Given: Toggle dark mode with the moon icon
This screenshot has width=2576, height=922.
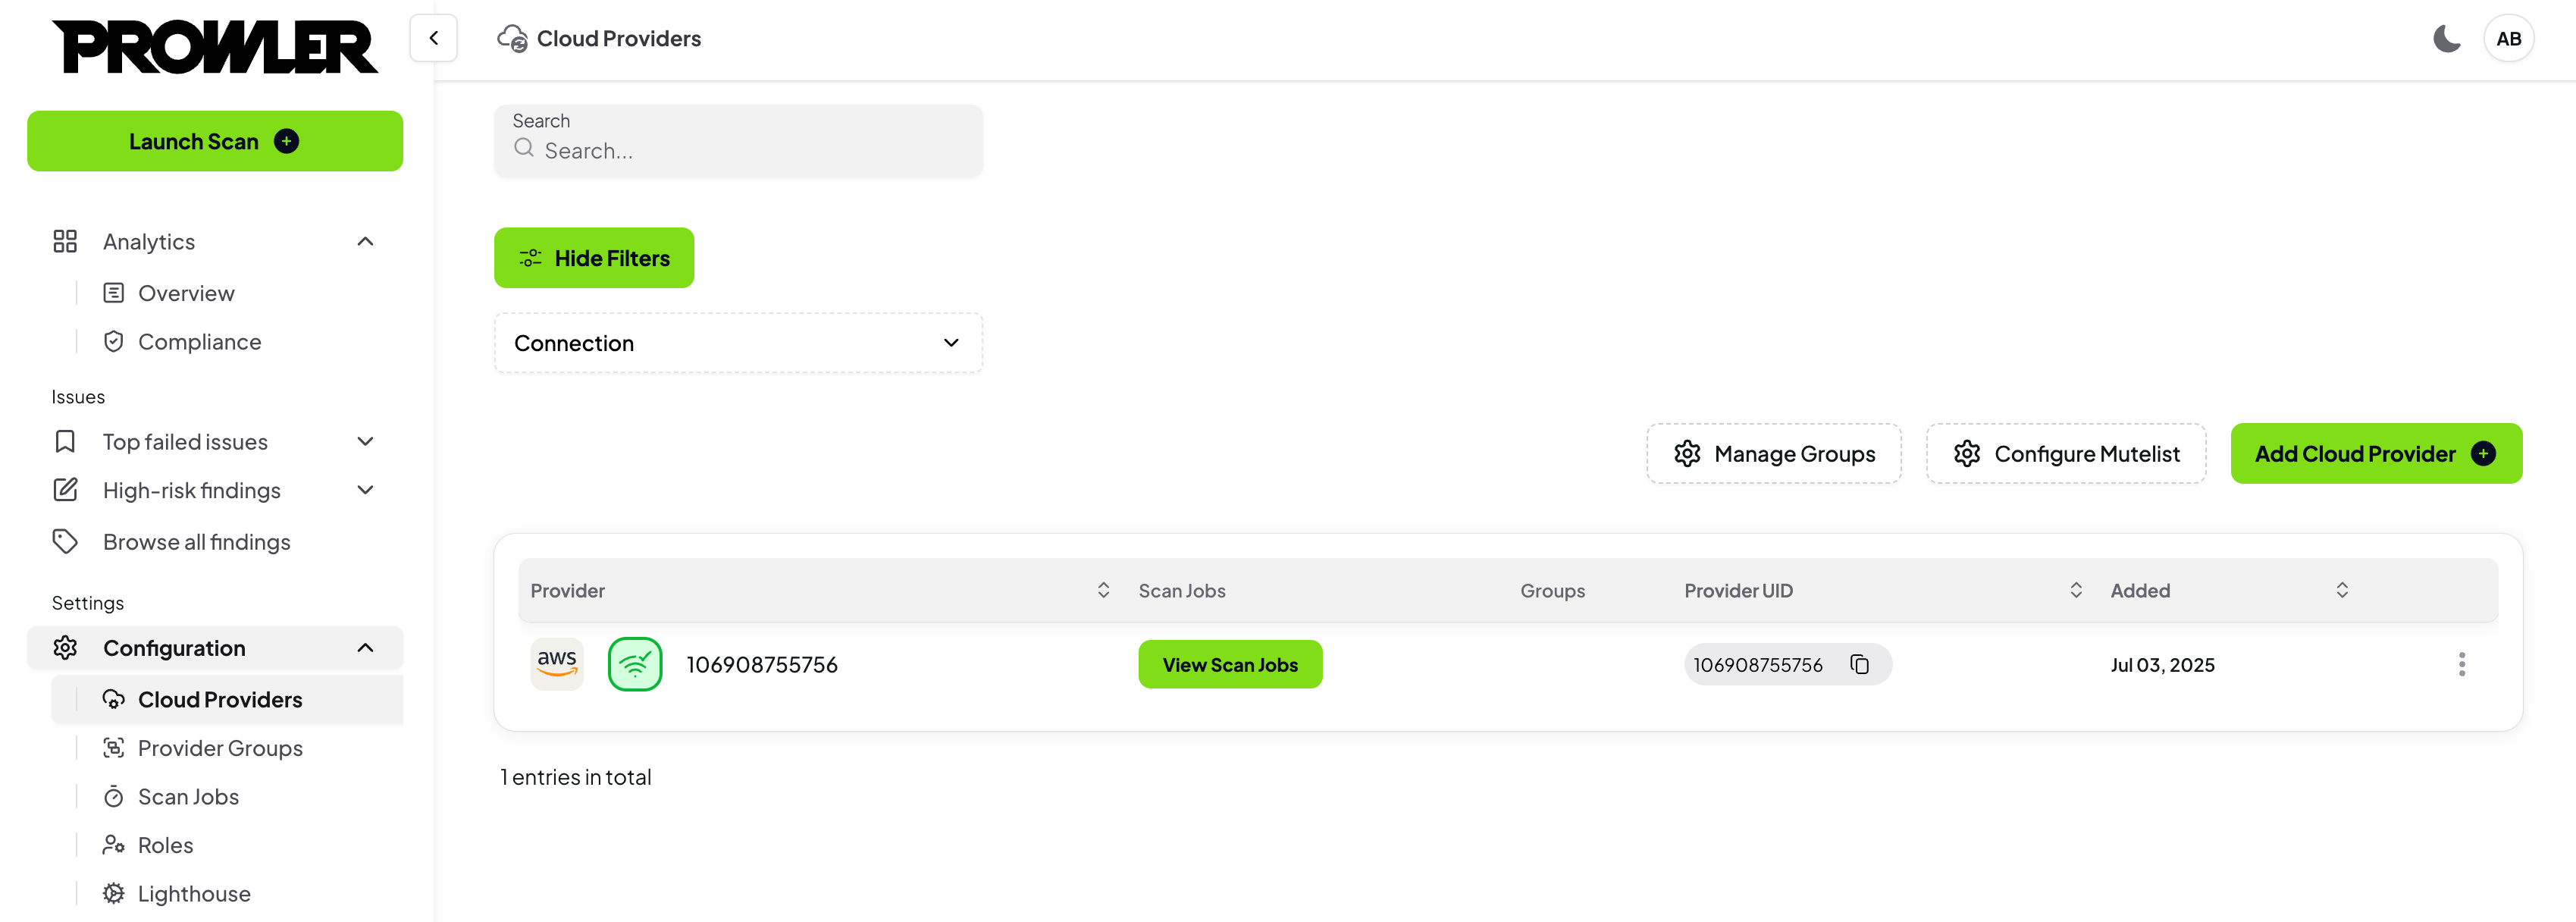Looking at the screenshot, I should click(2447, 38).
